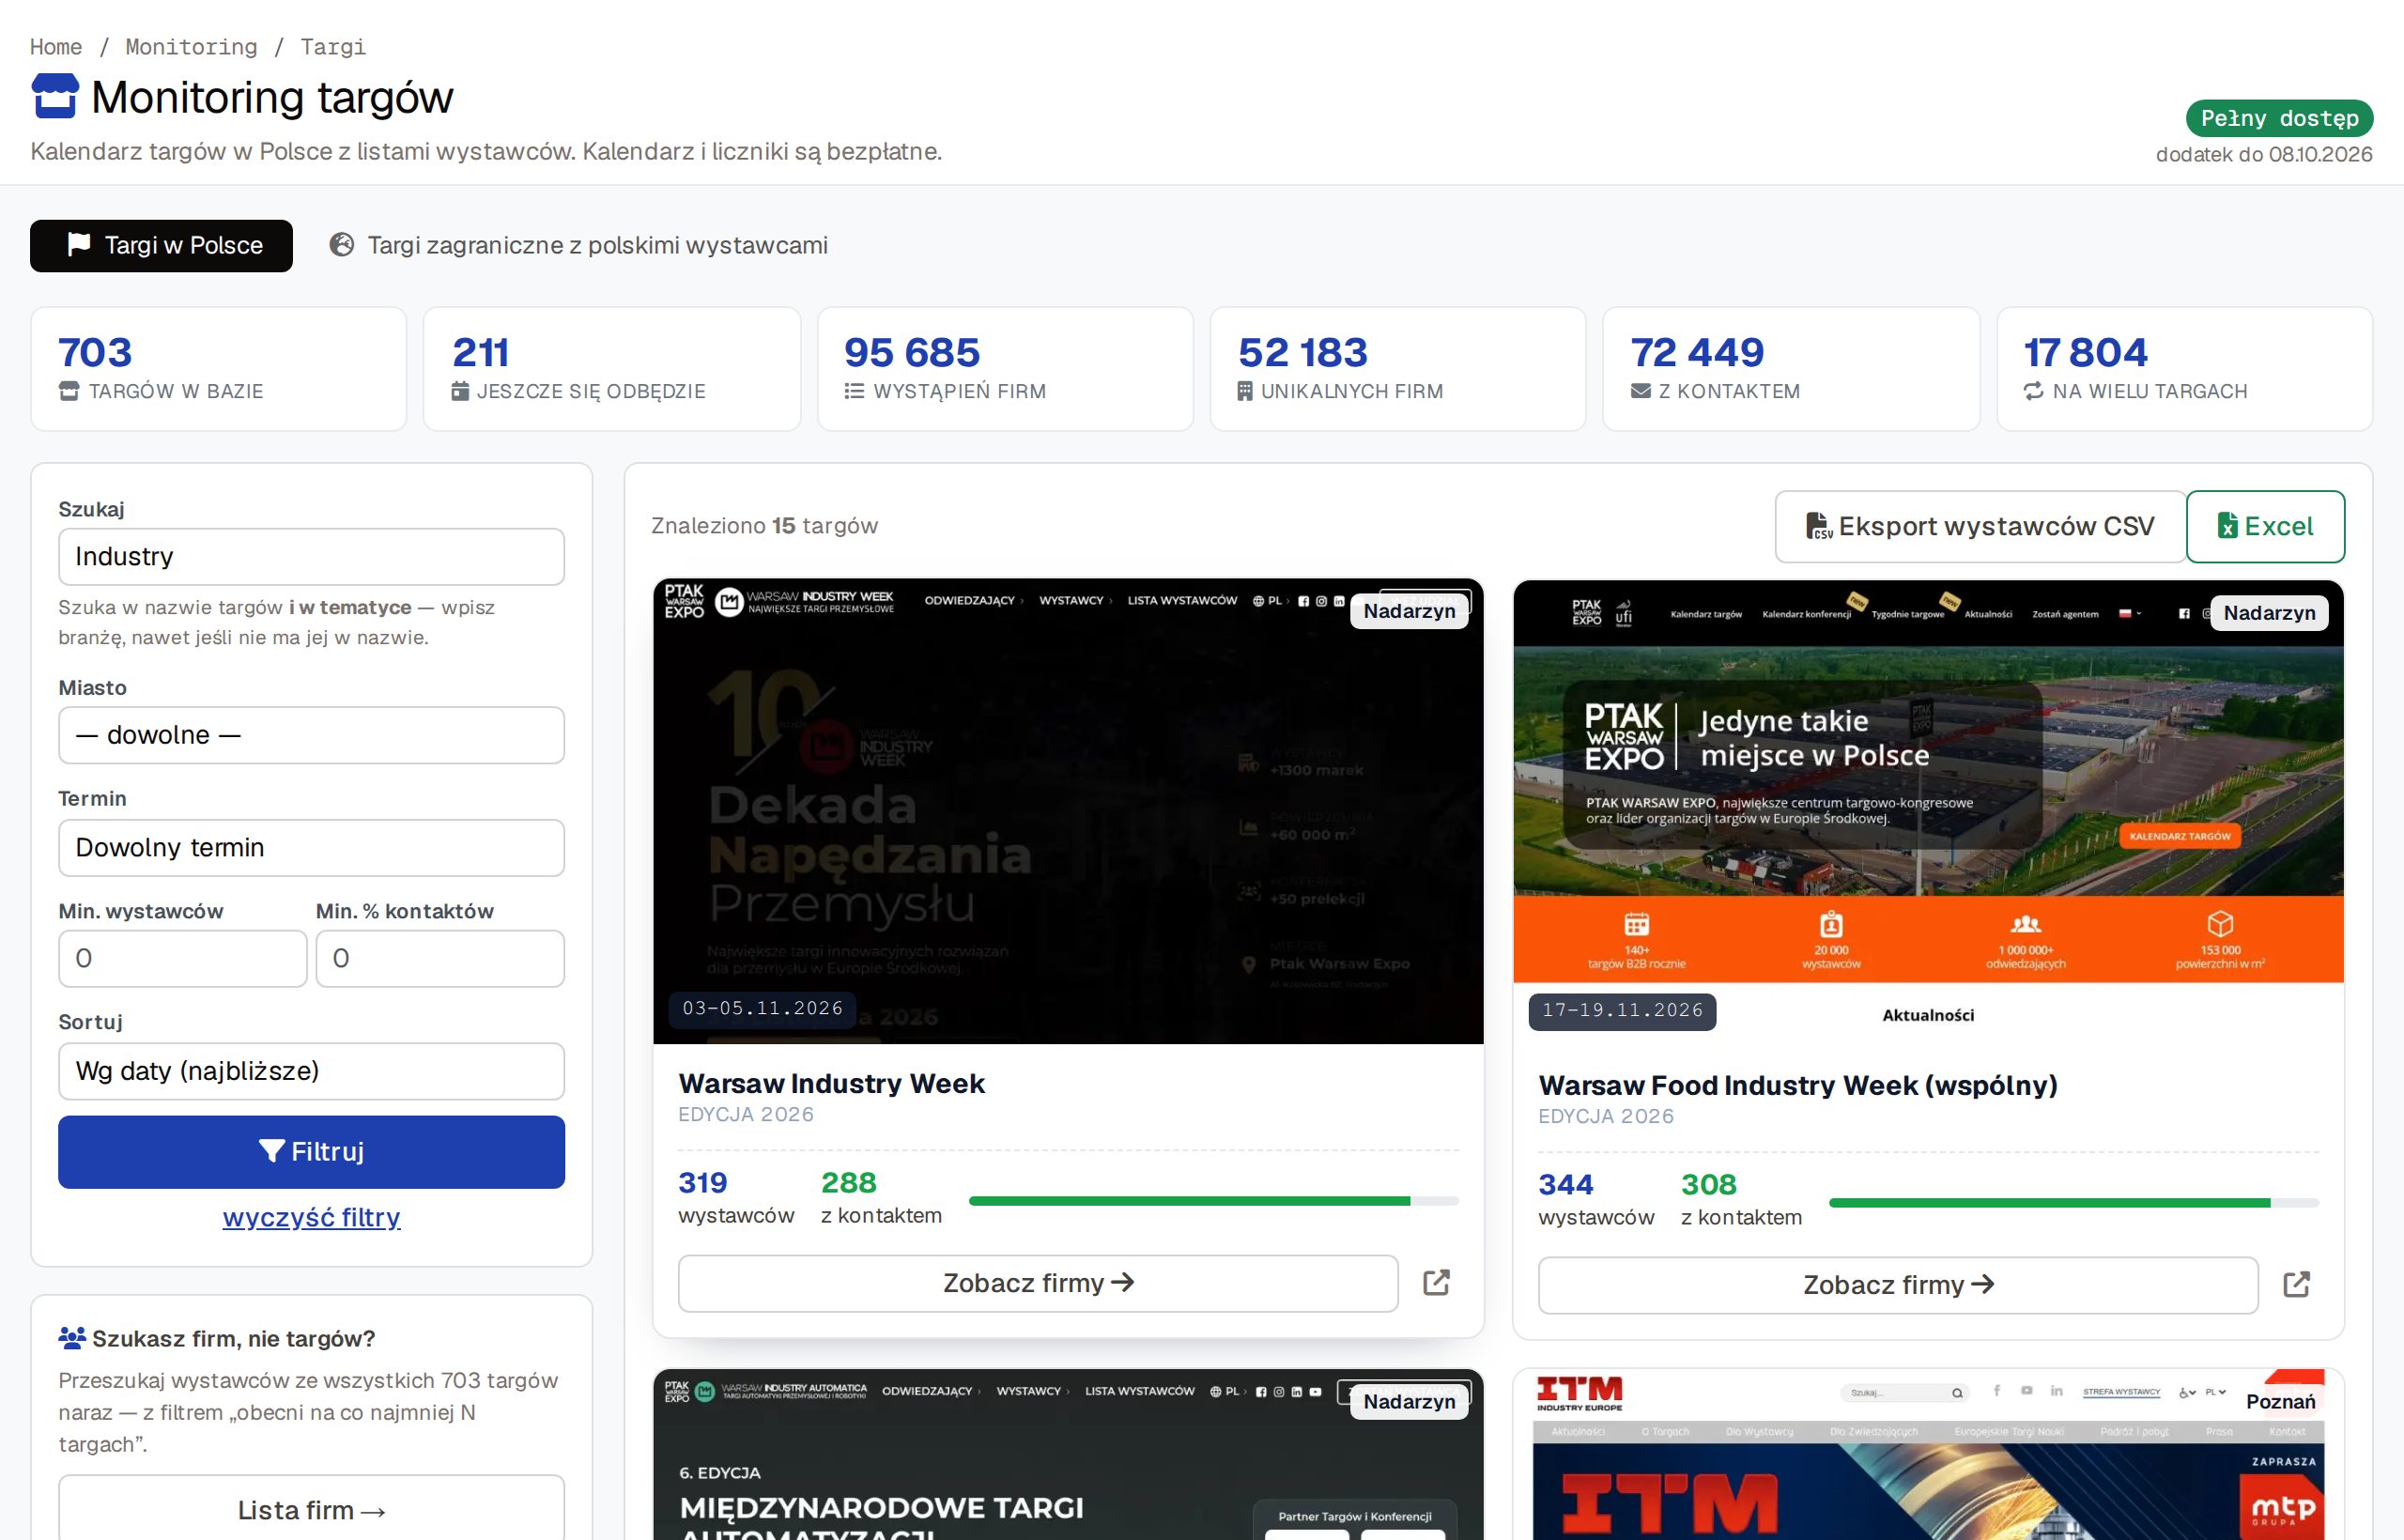
Task: Open the ITM Industry Europe thumbnail
Action: (1928, 1455)
